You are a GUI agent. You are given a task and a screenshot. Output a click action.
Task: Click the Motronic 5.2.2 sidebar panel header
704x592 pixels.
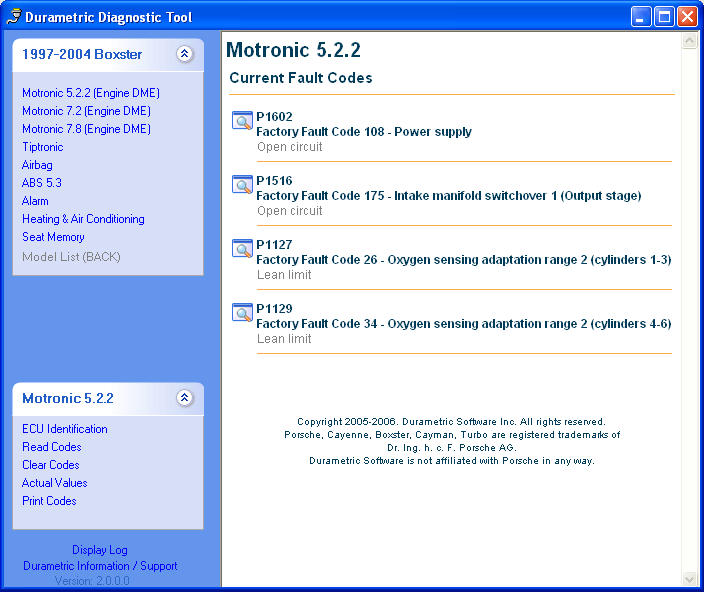tap(108, 399)
